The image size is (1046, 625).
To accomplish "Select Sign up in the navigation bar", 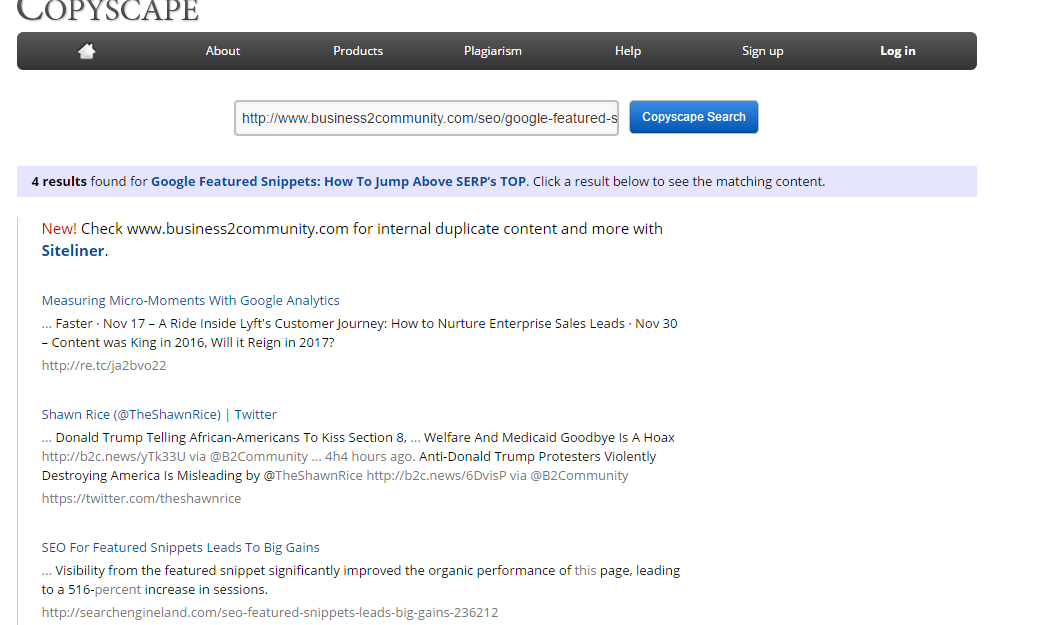I will tap(762, 51).
